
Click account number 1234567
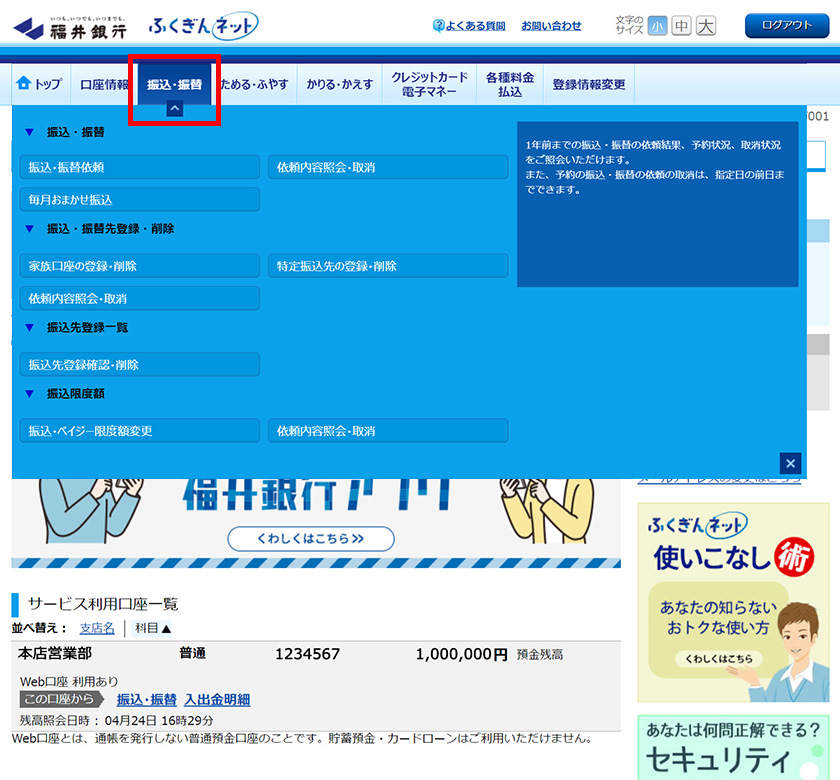[308, 654]
